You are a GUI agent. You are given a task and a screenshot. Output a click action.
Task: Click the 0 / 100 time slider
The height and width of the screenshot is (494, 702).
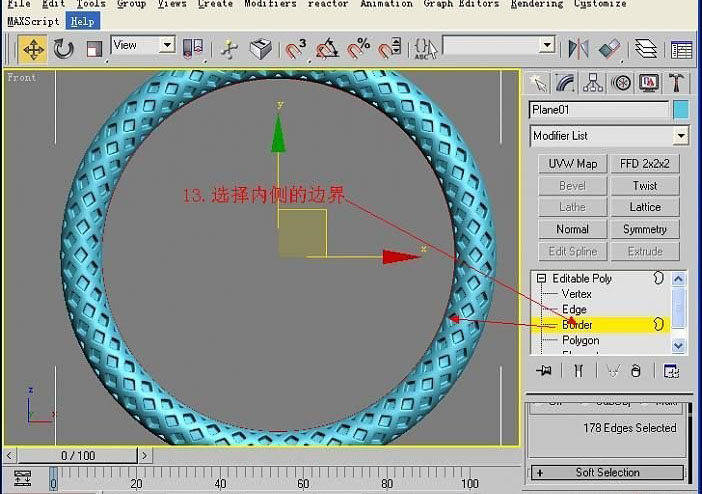coord(77,455)
